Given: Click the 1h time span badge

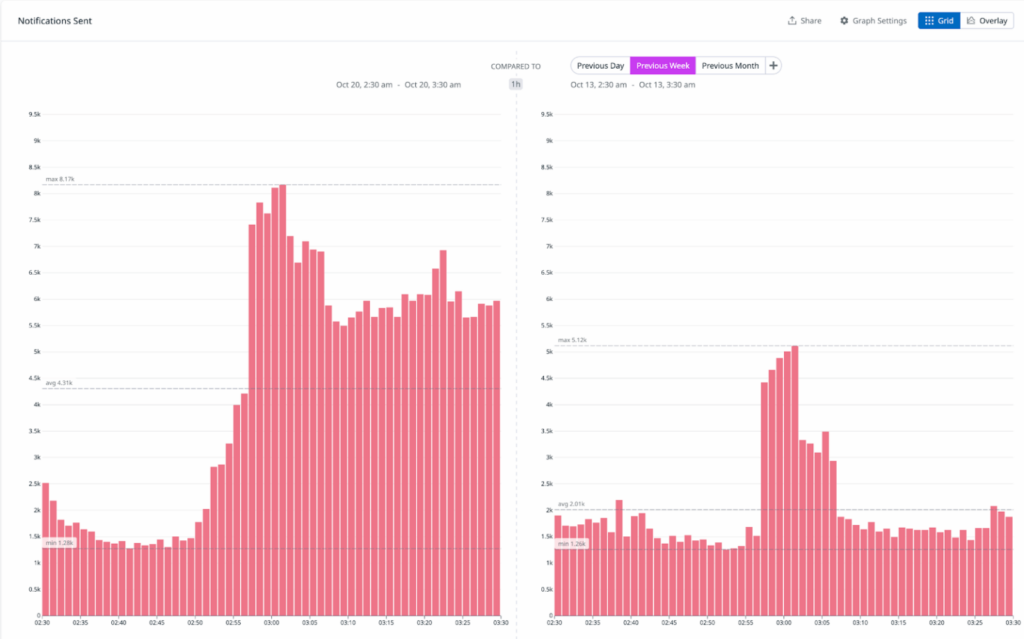Looking at the screenshot, I should click(516, 85).
